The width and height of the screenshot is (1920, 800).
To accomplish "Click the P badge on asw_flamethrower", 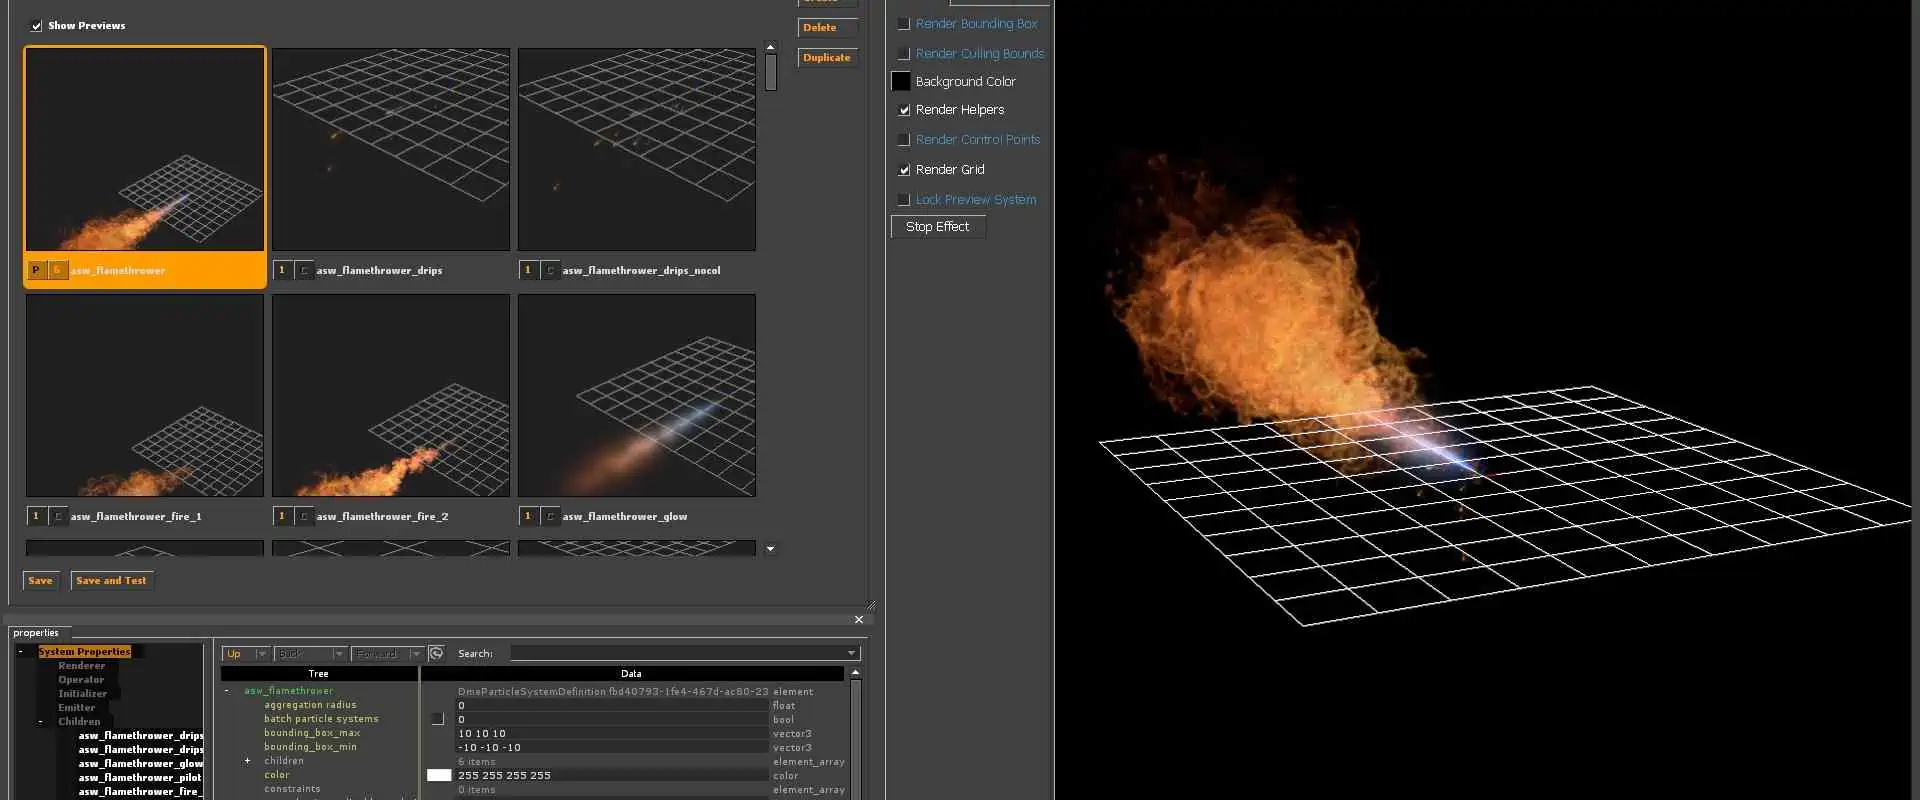I will pos(36,270).
